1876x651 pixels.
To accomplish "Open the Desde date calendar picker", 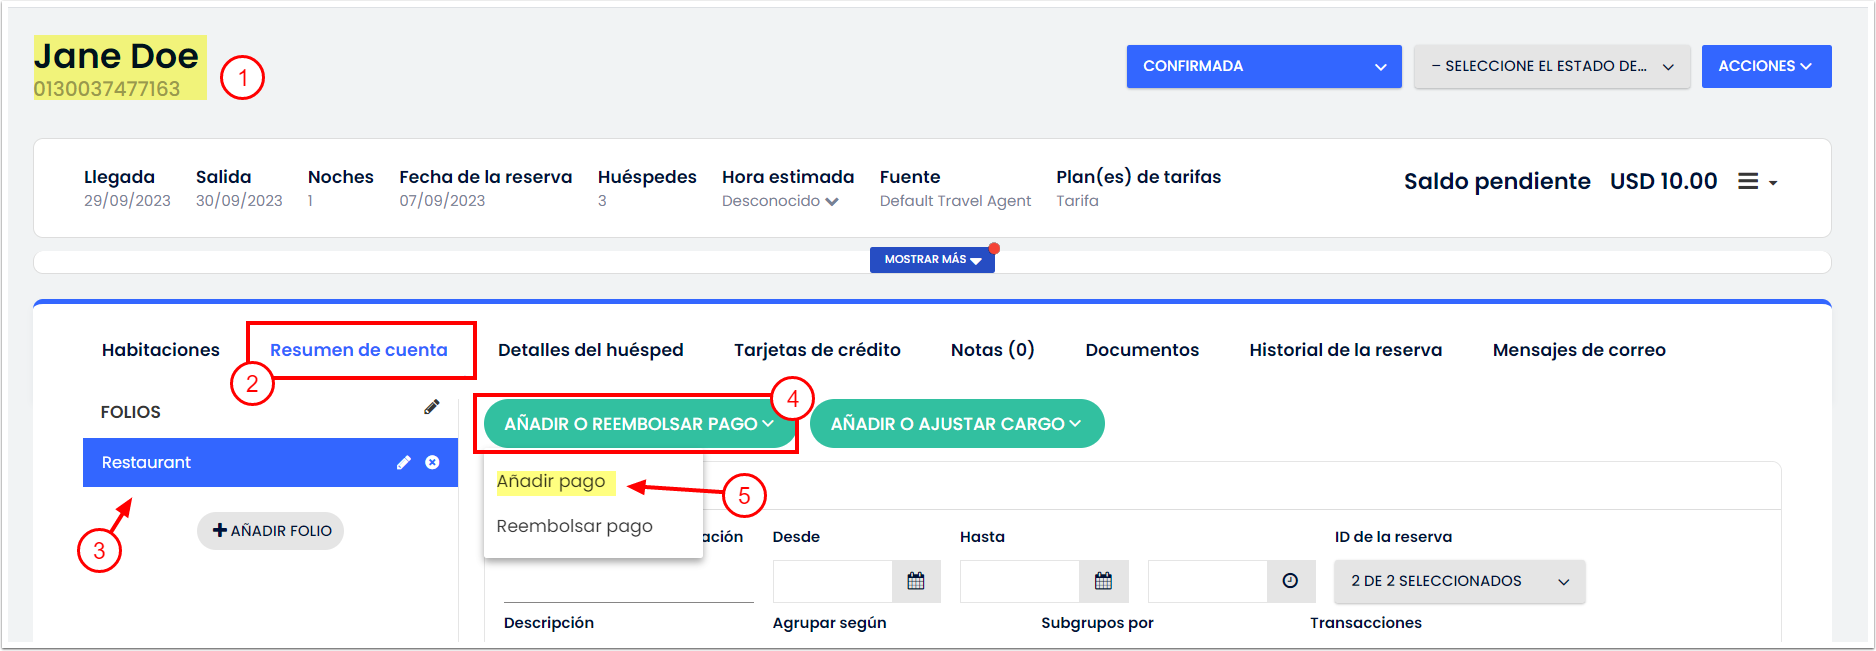I will [x=915, y=581].
